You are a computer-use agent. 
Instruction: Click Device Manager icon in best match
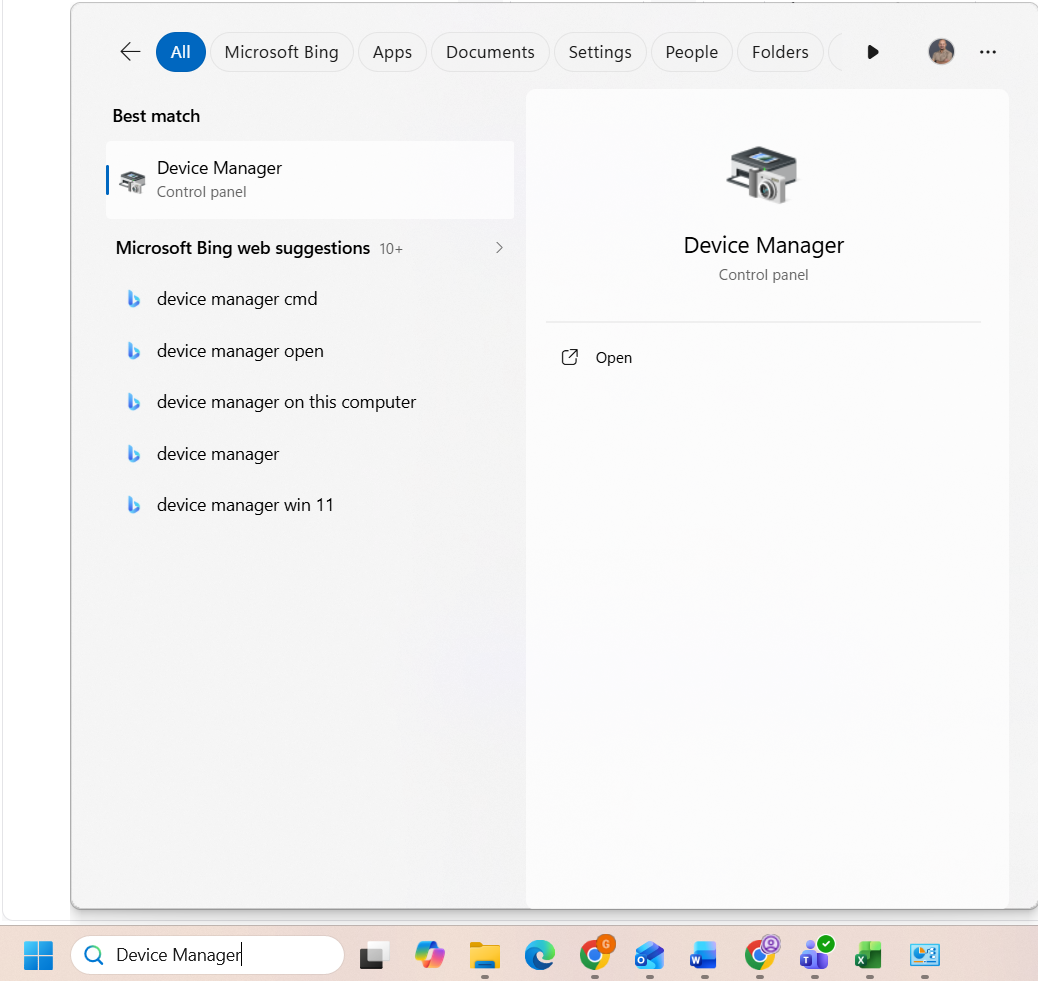pyautogui.click(x=132, y=181)
